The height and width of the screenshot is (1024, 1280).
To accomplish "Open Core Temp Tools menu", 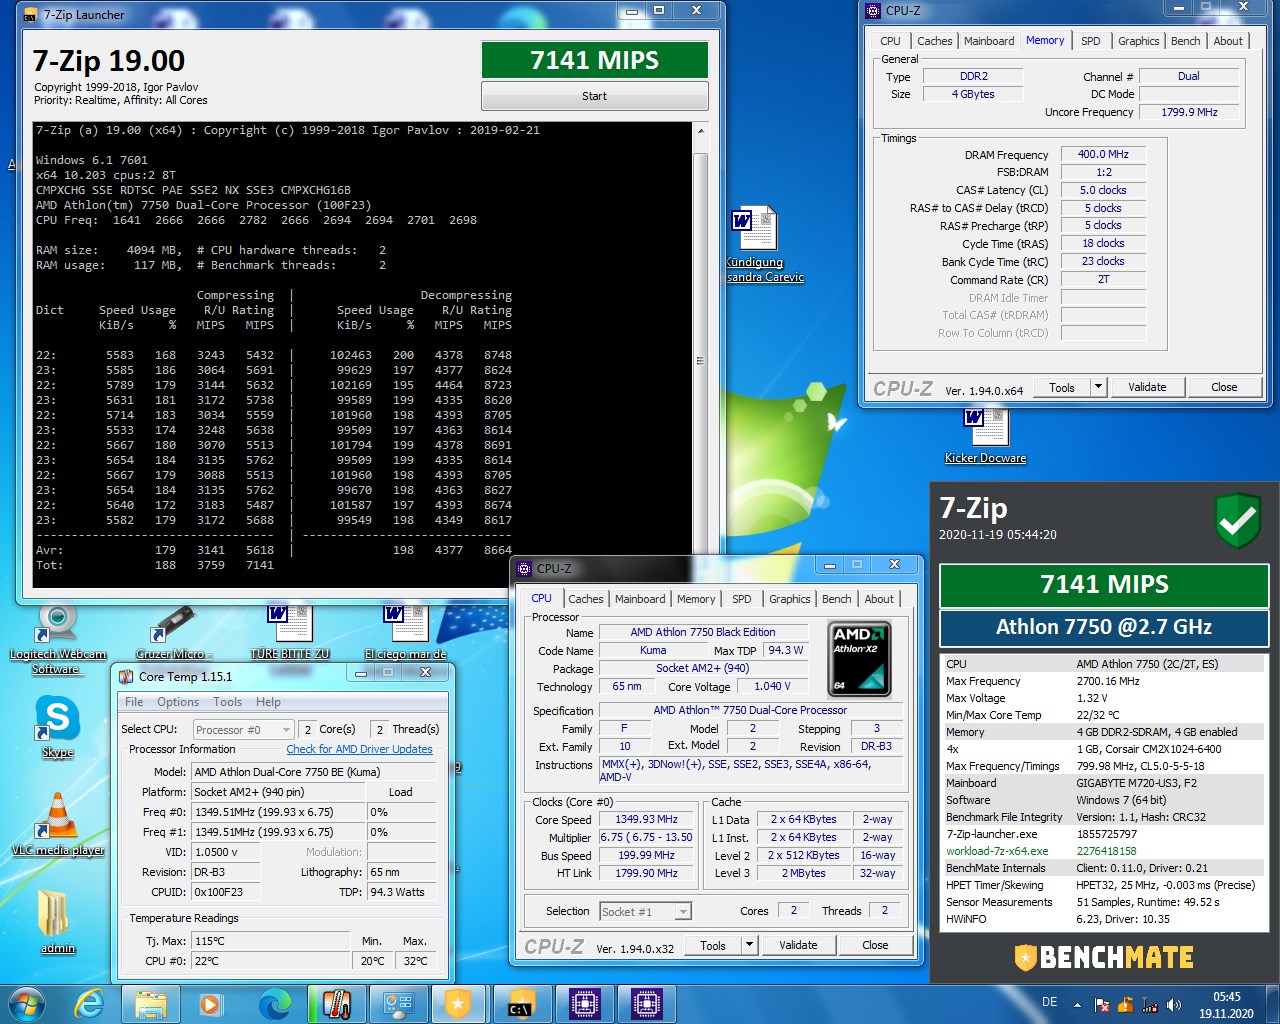I will click(x=227, y=702).
